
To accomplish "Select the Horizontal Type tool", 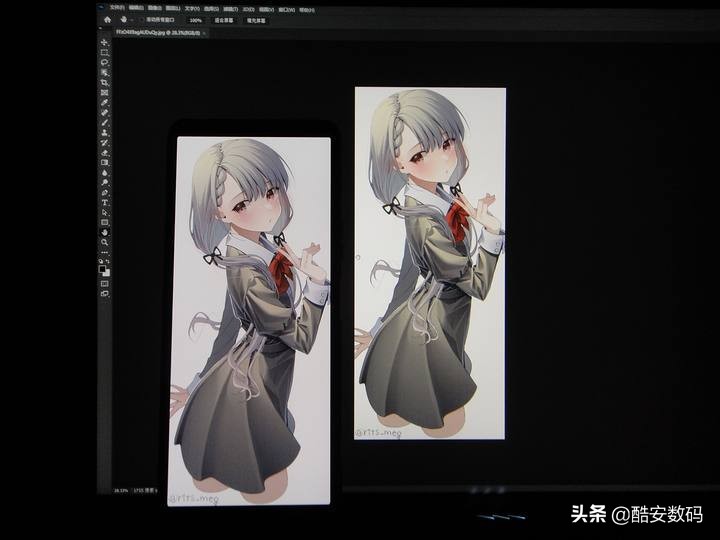I will click(104, 202).
